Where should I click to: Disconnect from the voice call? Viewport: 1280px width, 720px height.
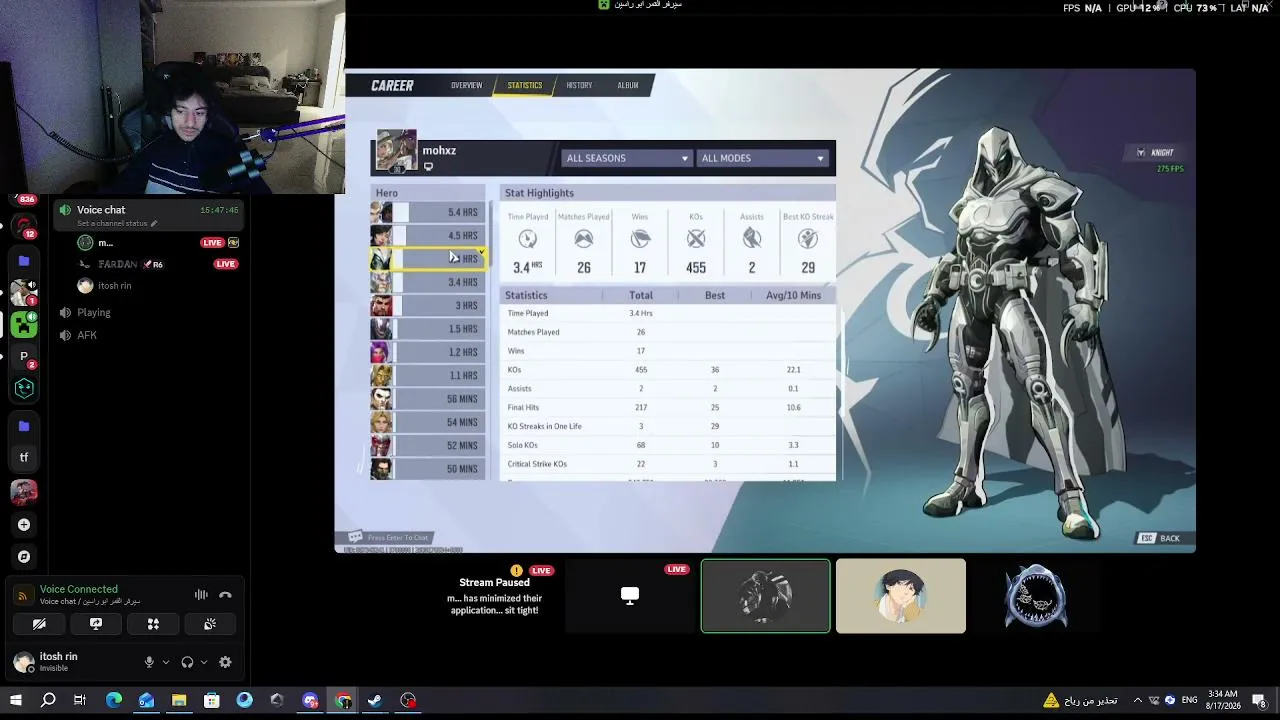pyautogui.click(x=225, y=595)
